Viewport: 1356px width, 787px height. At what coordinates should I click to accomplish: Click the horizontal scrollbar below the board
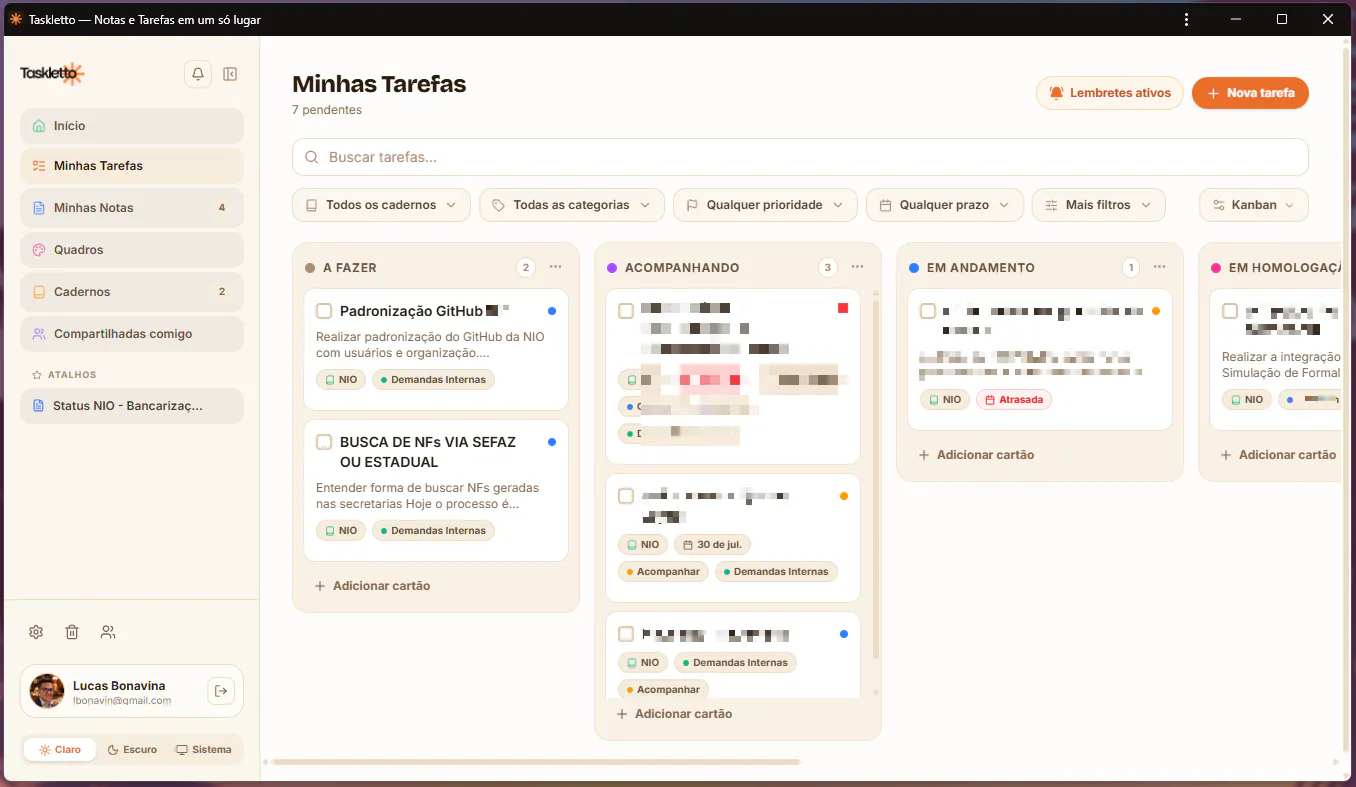pyautogui.click(x=535, y=762)
